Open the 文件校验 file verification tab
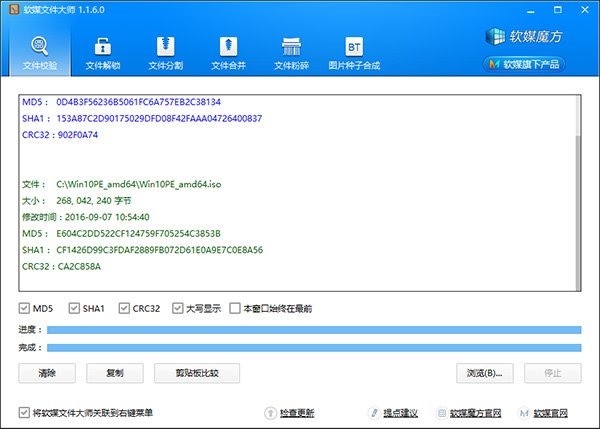 (x=40, y=52)
